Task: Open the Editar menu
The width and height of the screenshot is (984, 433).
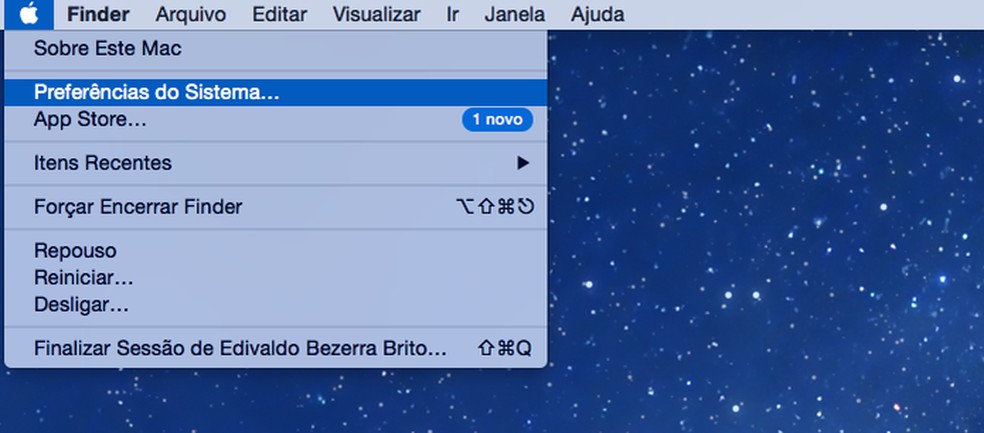Action: click(280, 14)
